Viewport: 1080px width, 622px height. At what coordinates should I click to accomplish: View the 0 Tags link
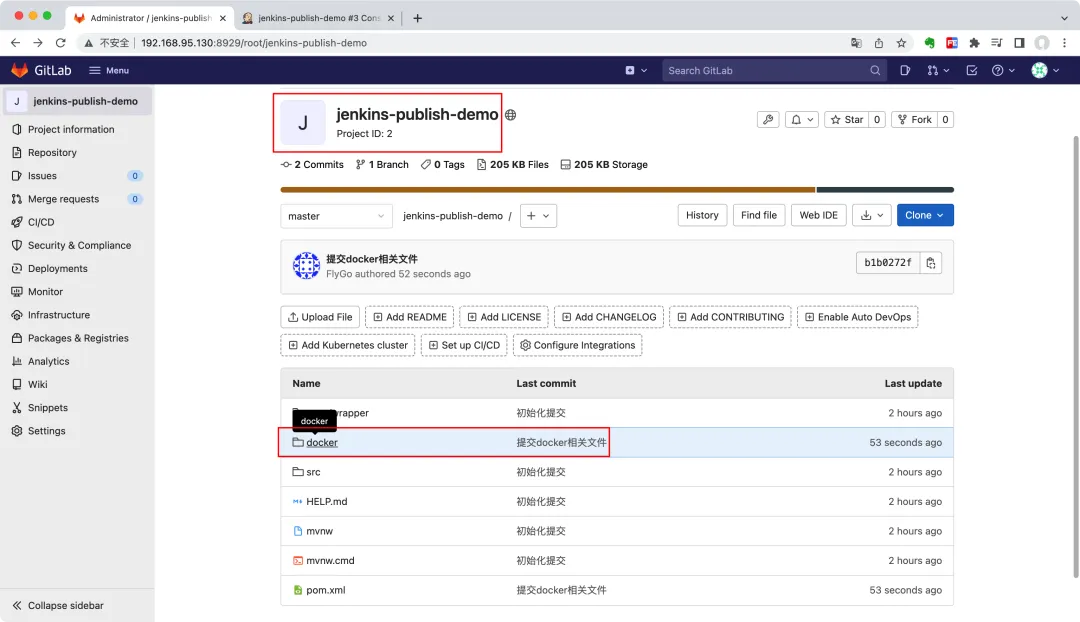(x=443, y=165)
